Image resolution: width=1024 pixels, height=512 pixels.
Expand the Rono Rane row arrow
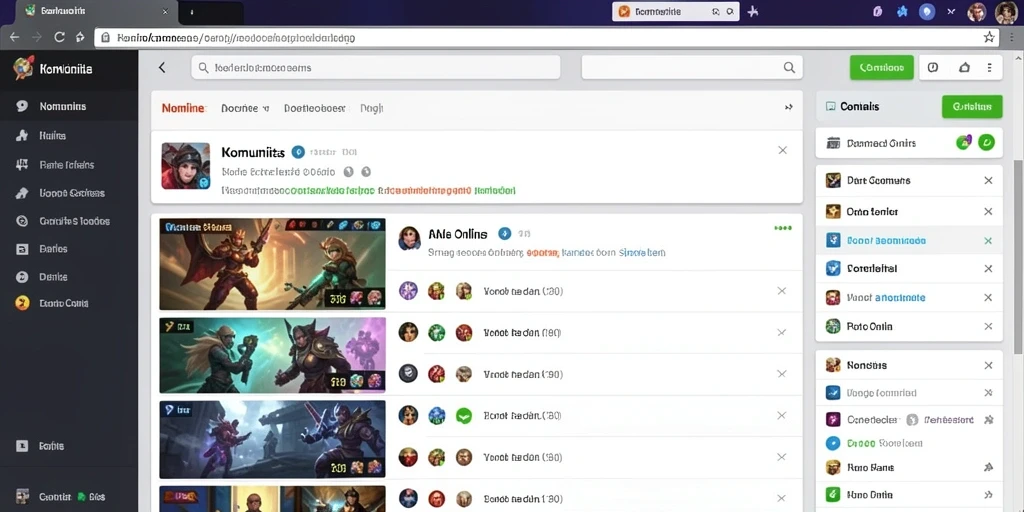click(x=988, y=468)
